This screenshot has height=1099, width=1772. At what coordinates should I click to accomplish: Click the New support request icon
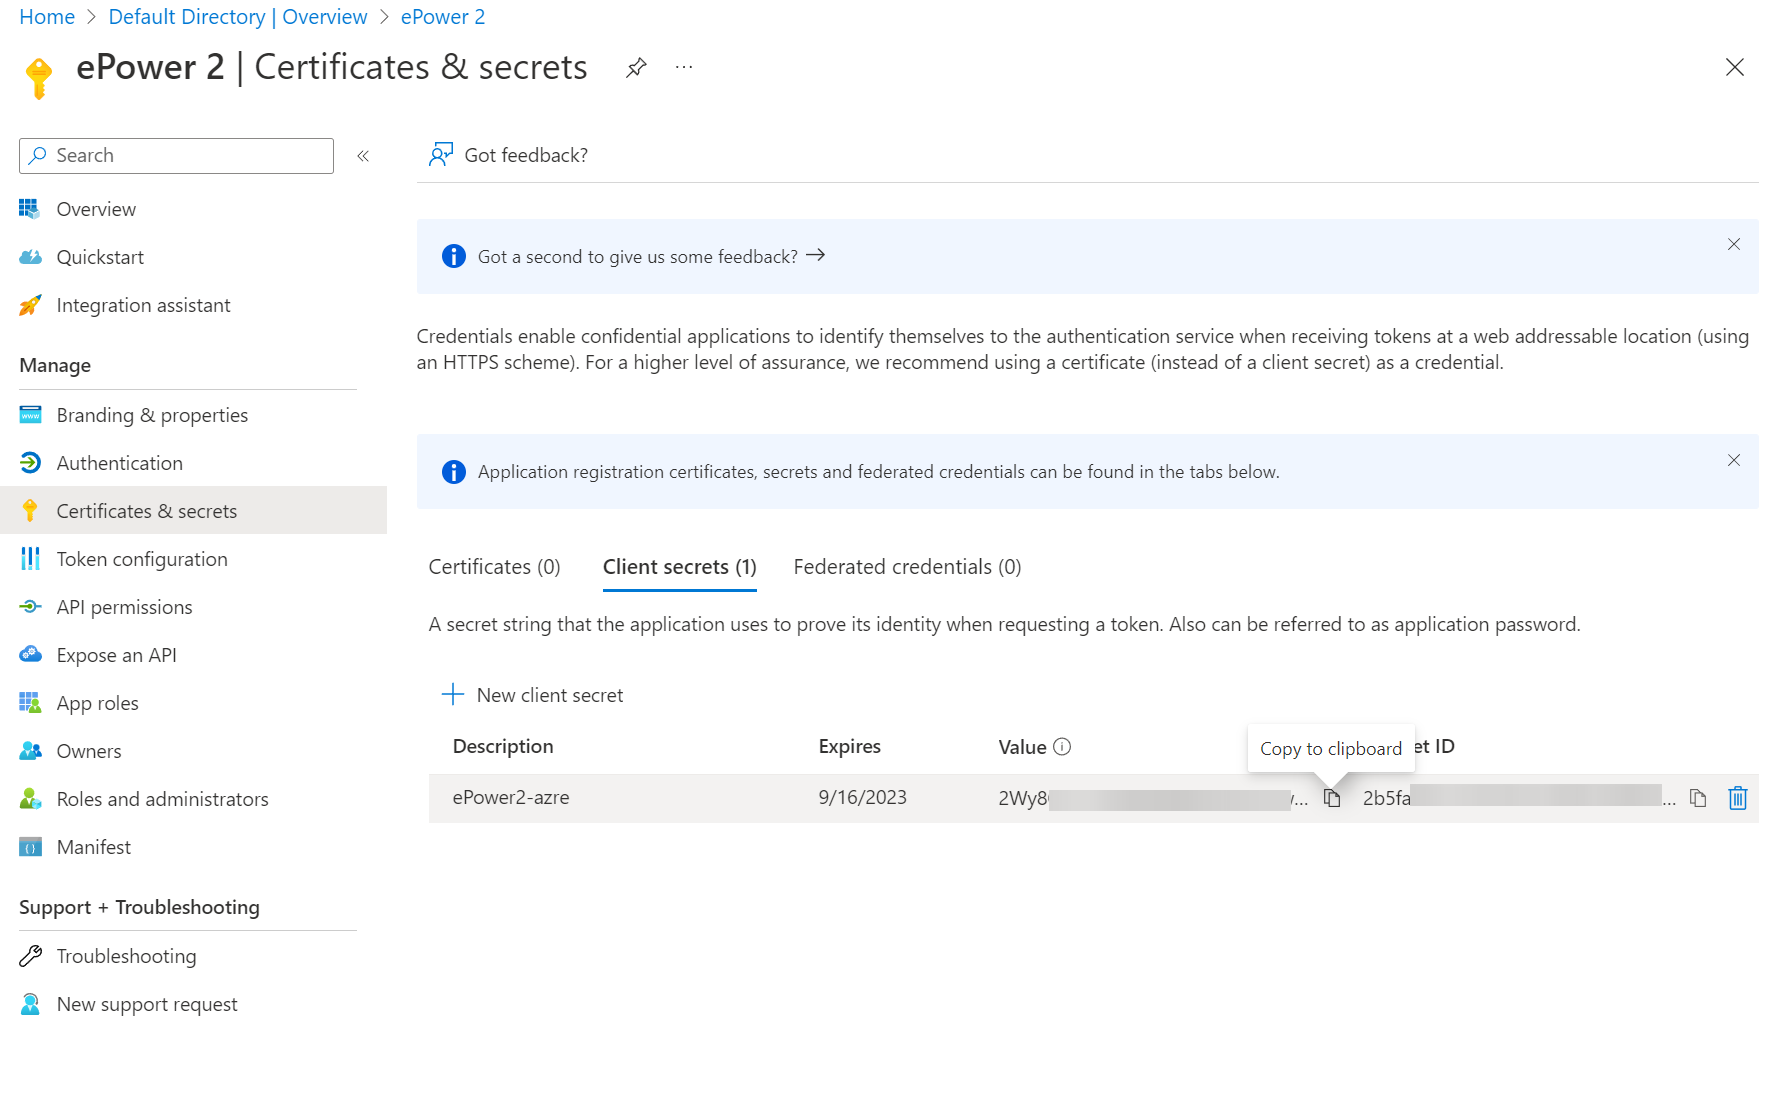point(30,1004)
